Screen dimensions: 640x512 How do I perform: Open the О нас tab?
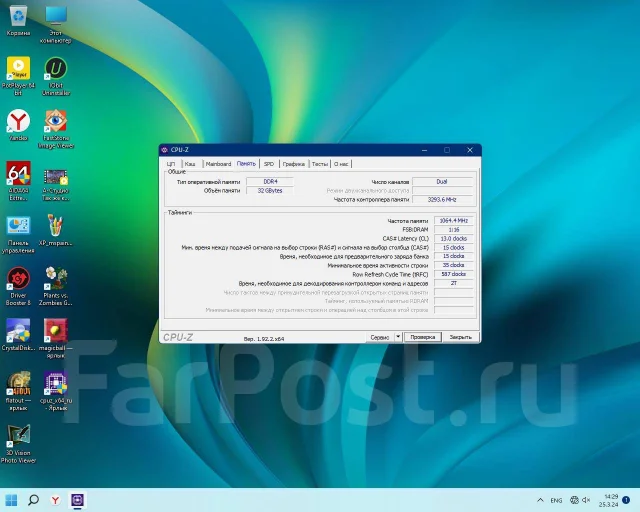341,164
